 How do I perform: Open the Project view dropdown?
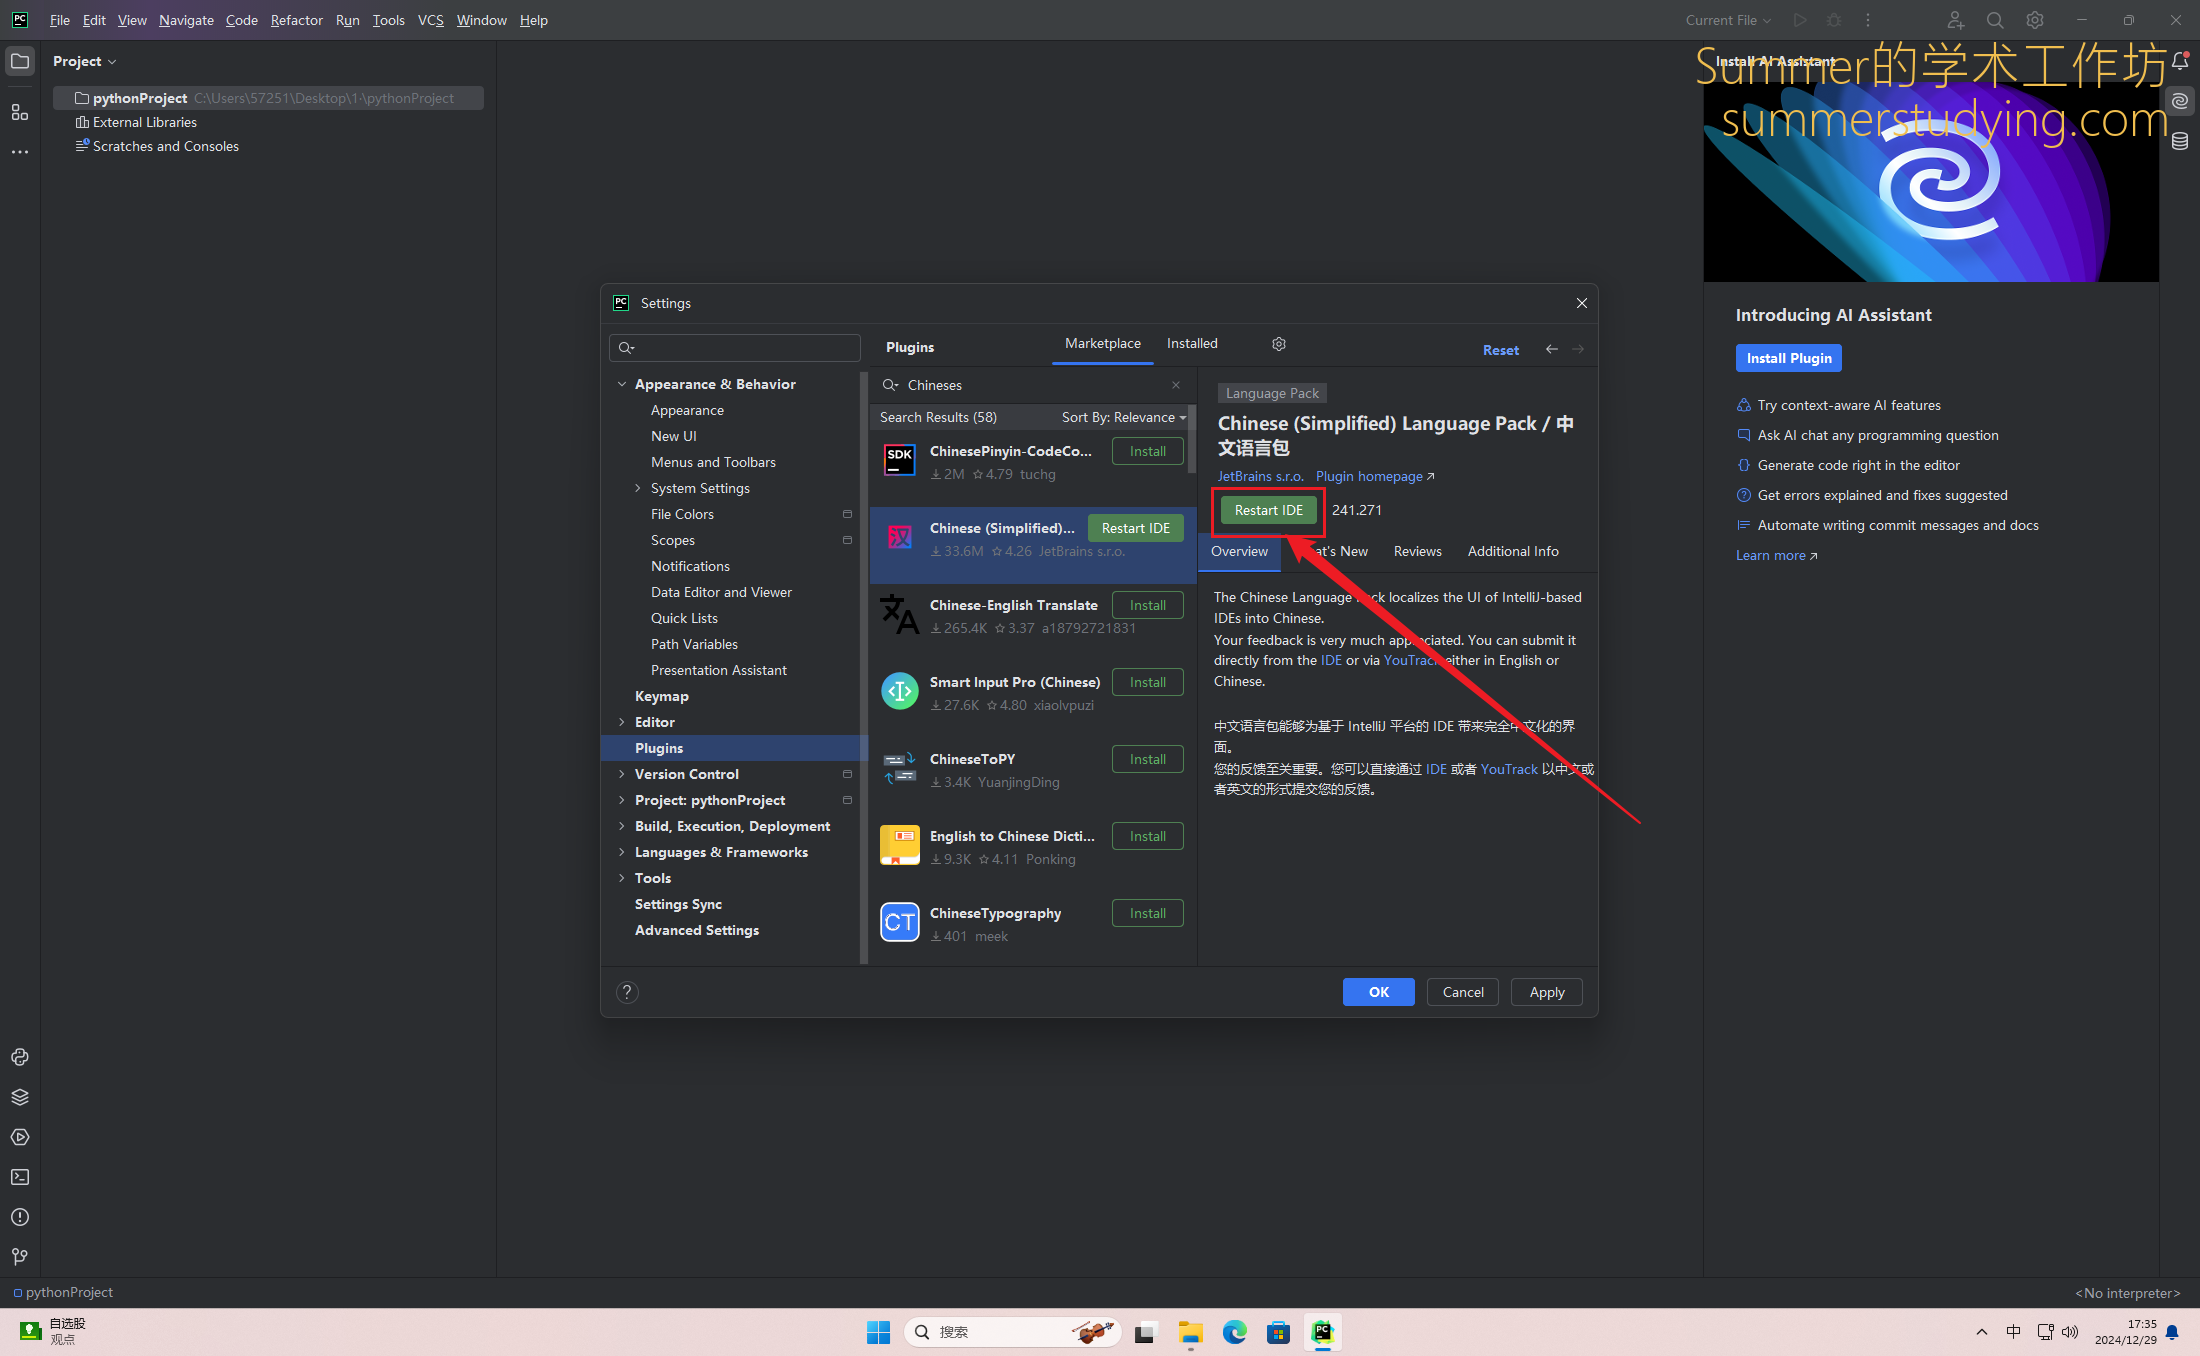pos(85,61)
